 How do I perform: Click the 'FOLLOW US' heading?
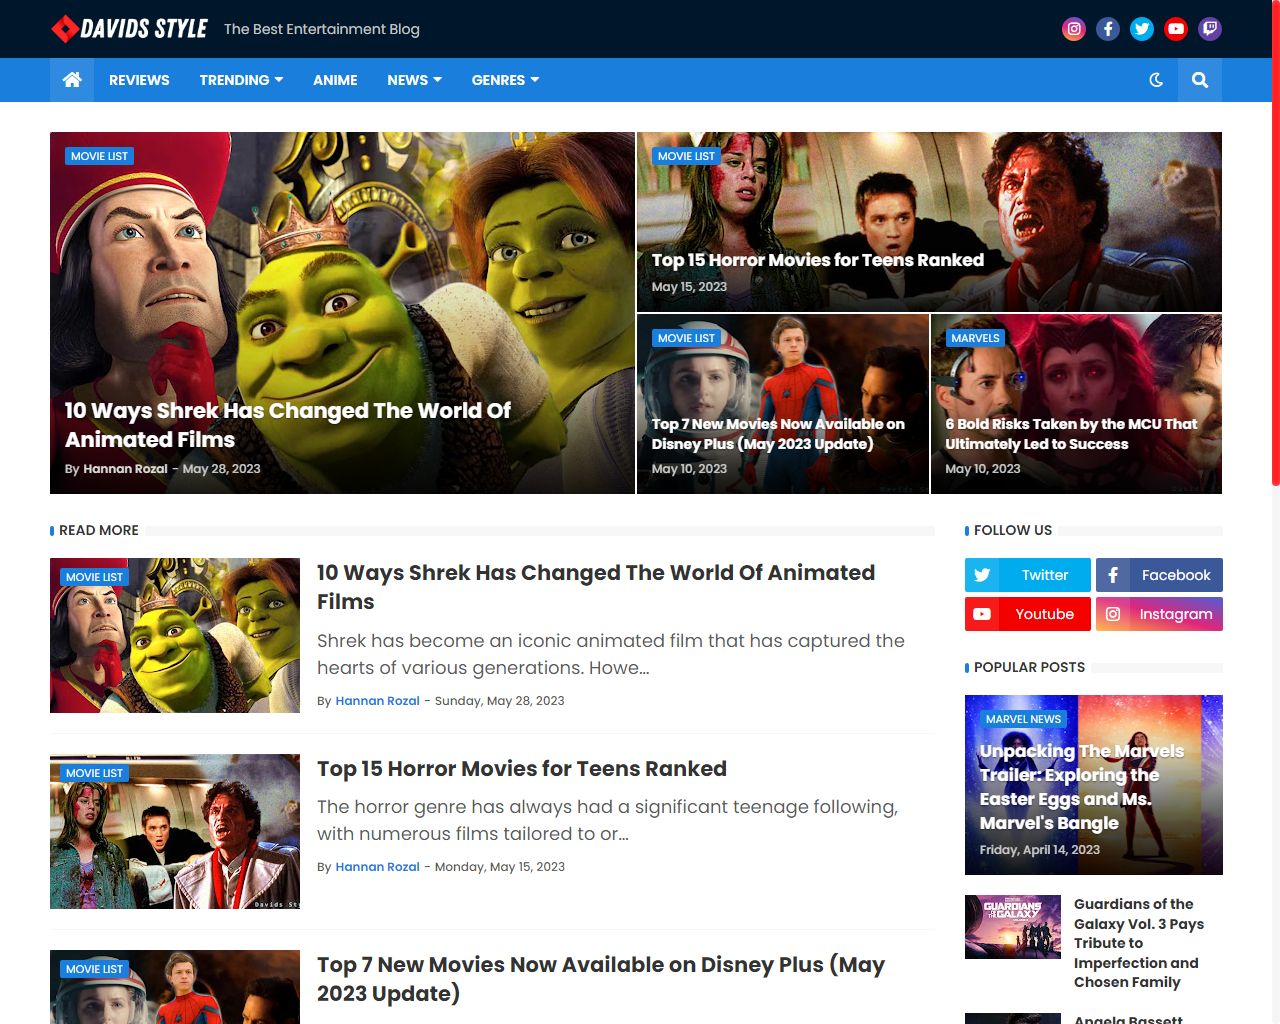click(x=1013, y=530)
